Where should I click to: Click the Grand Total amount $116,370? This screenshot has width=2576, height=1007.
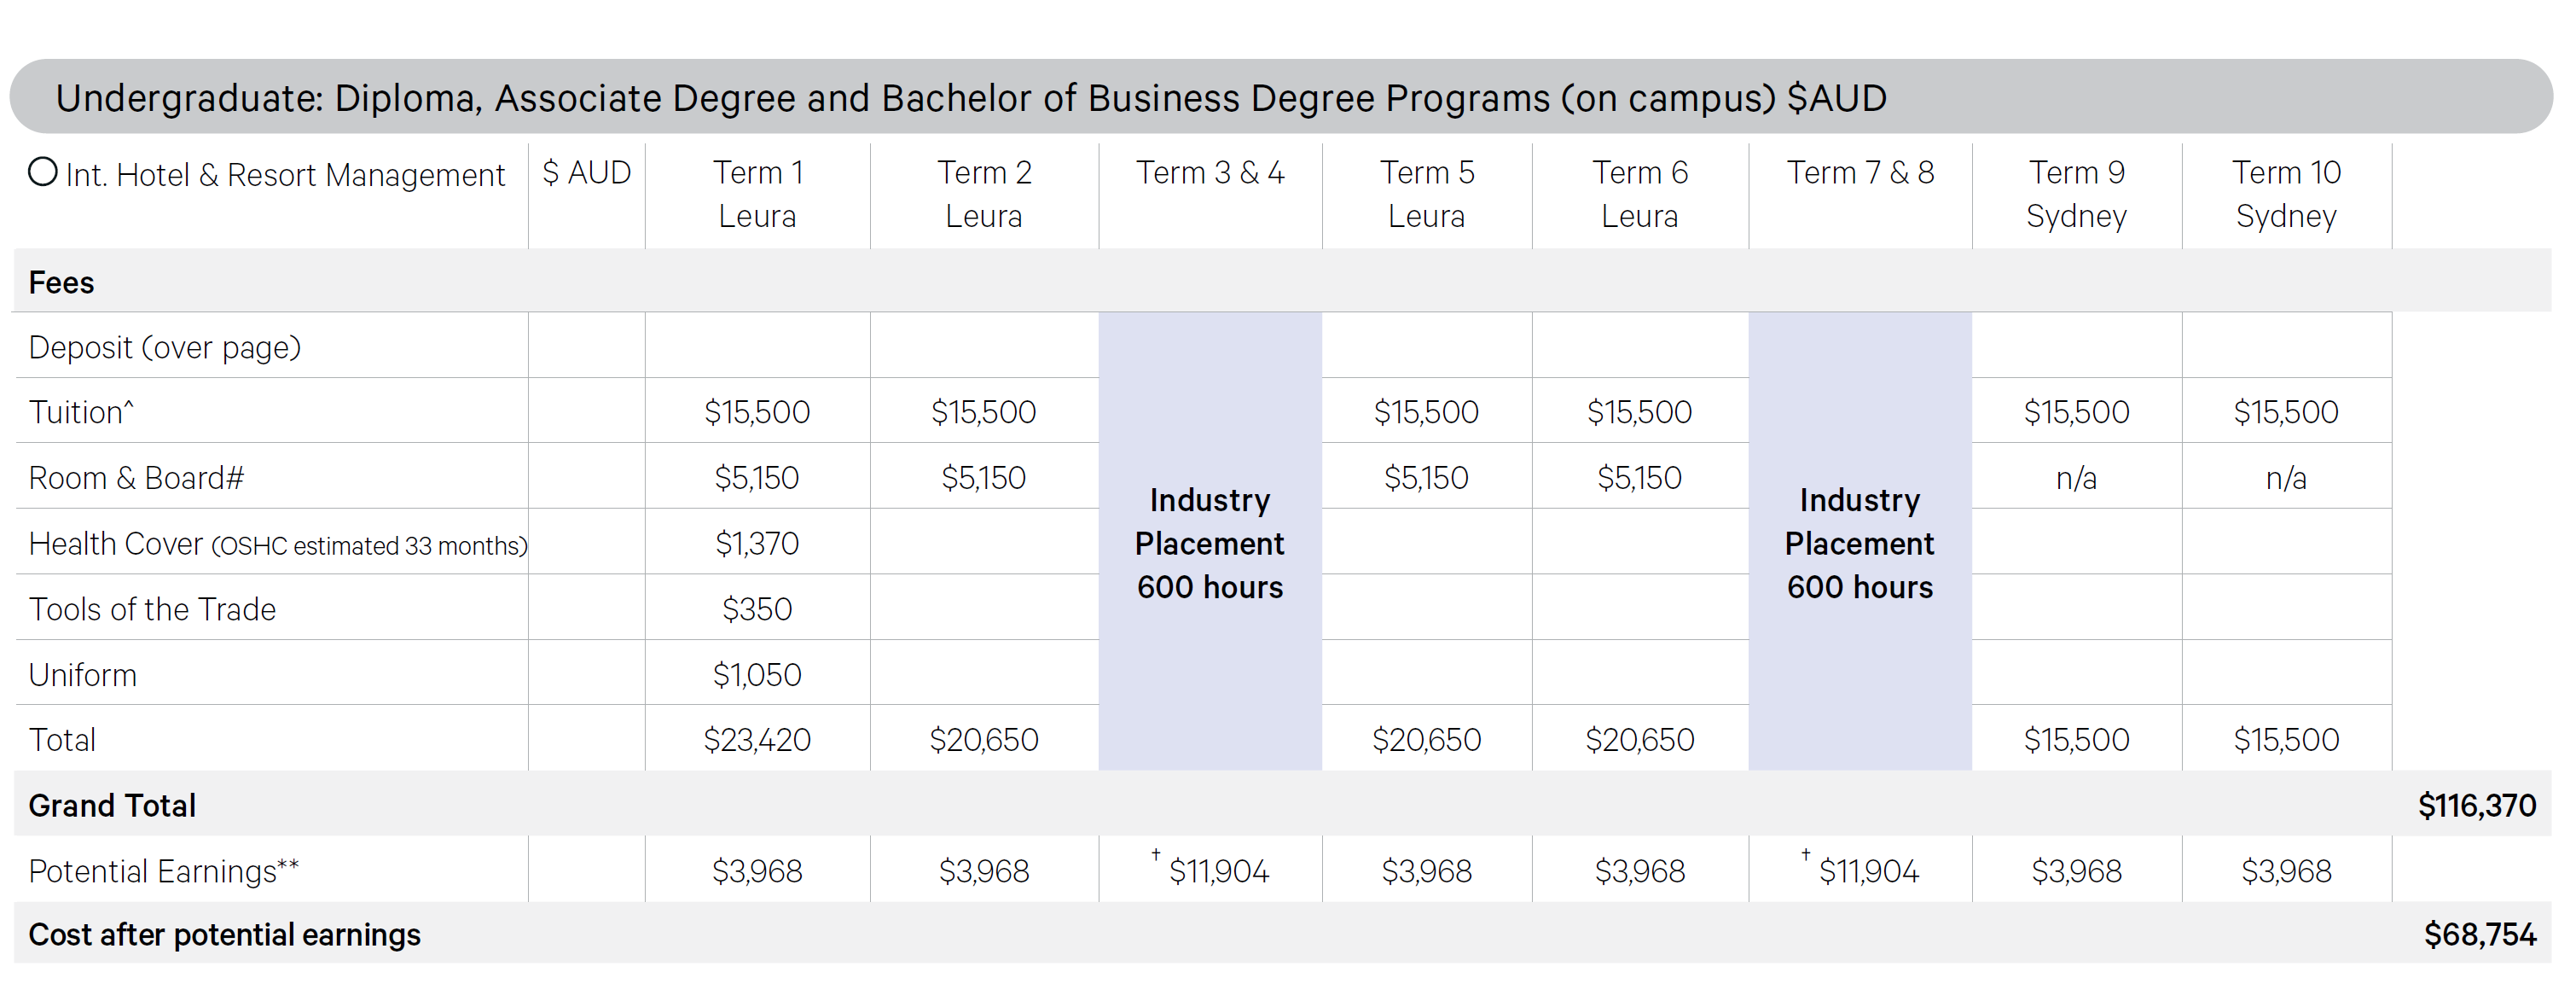[2476, 805]
